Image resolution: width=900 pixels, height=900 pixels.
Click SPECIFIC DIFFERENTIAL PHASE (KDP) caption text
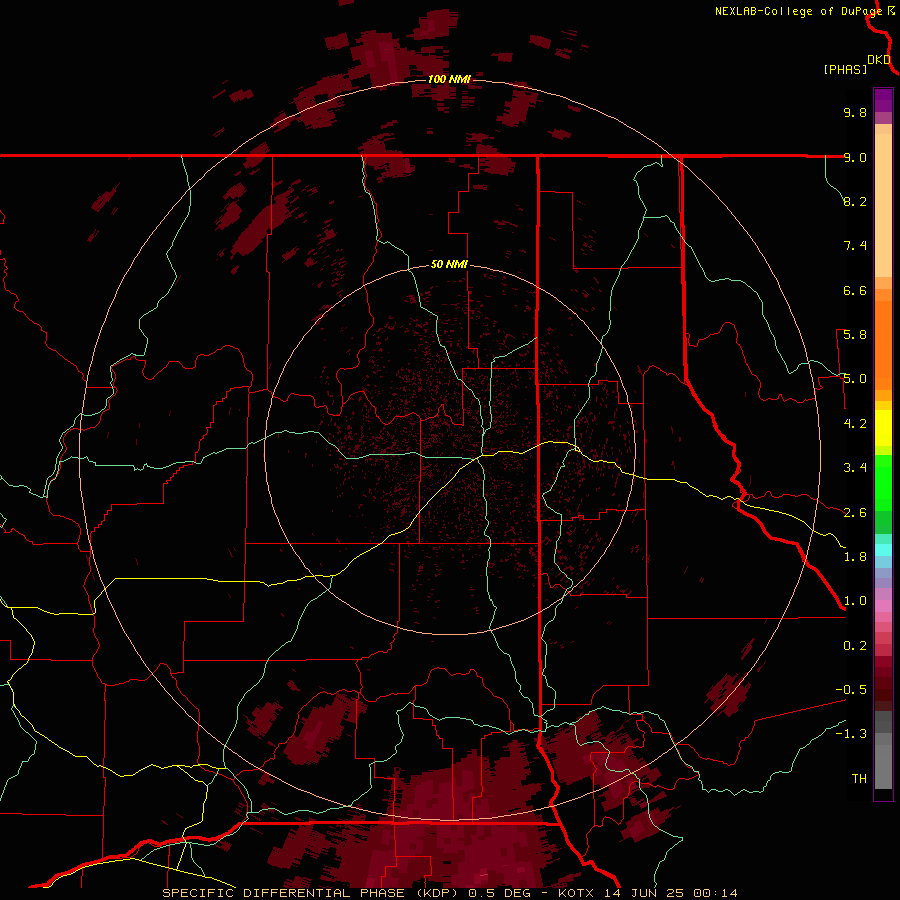point(310,893)
